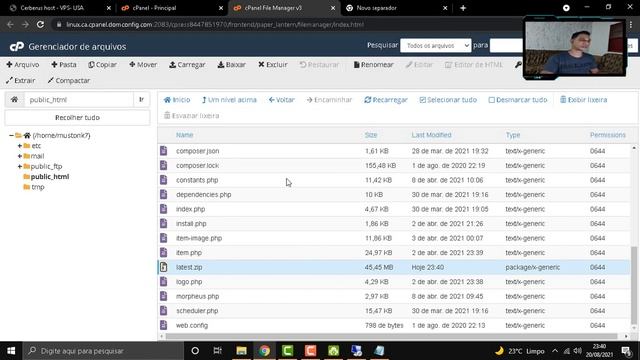
Task: Click the file icon of composer.json
Action: [164, 151]
